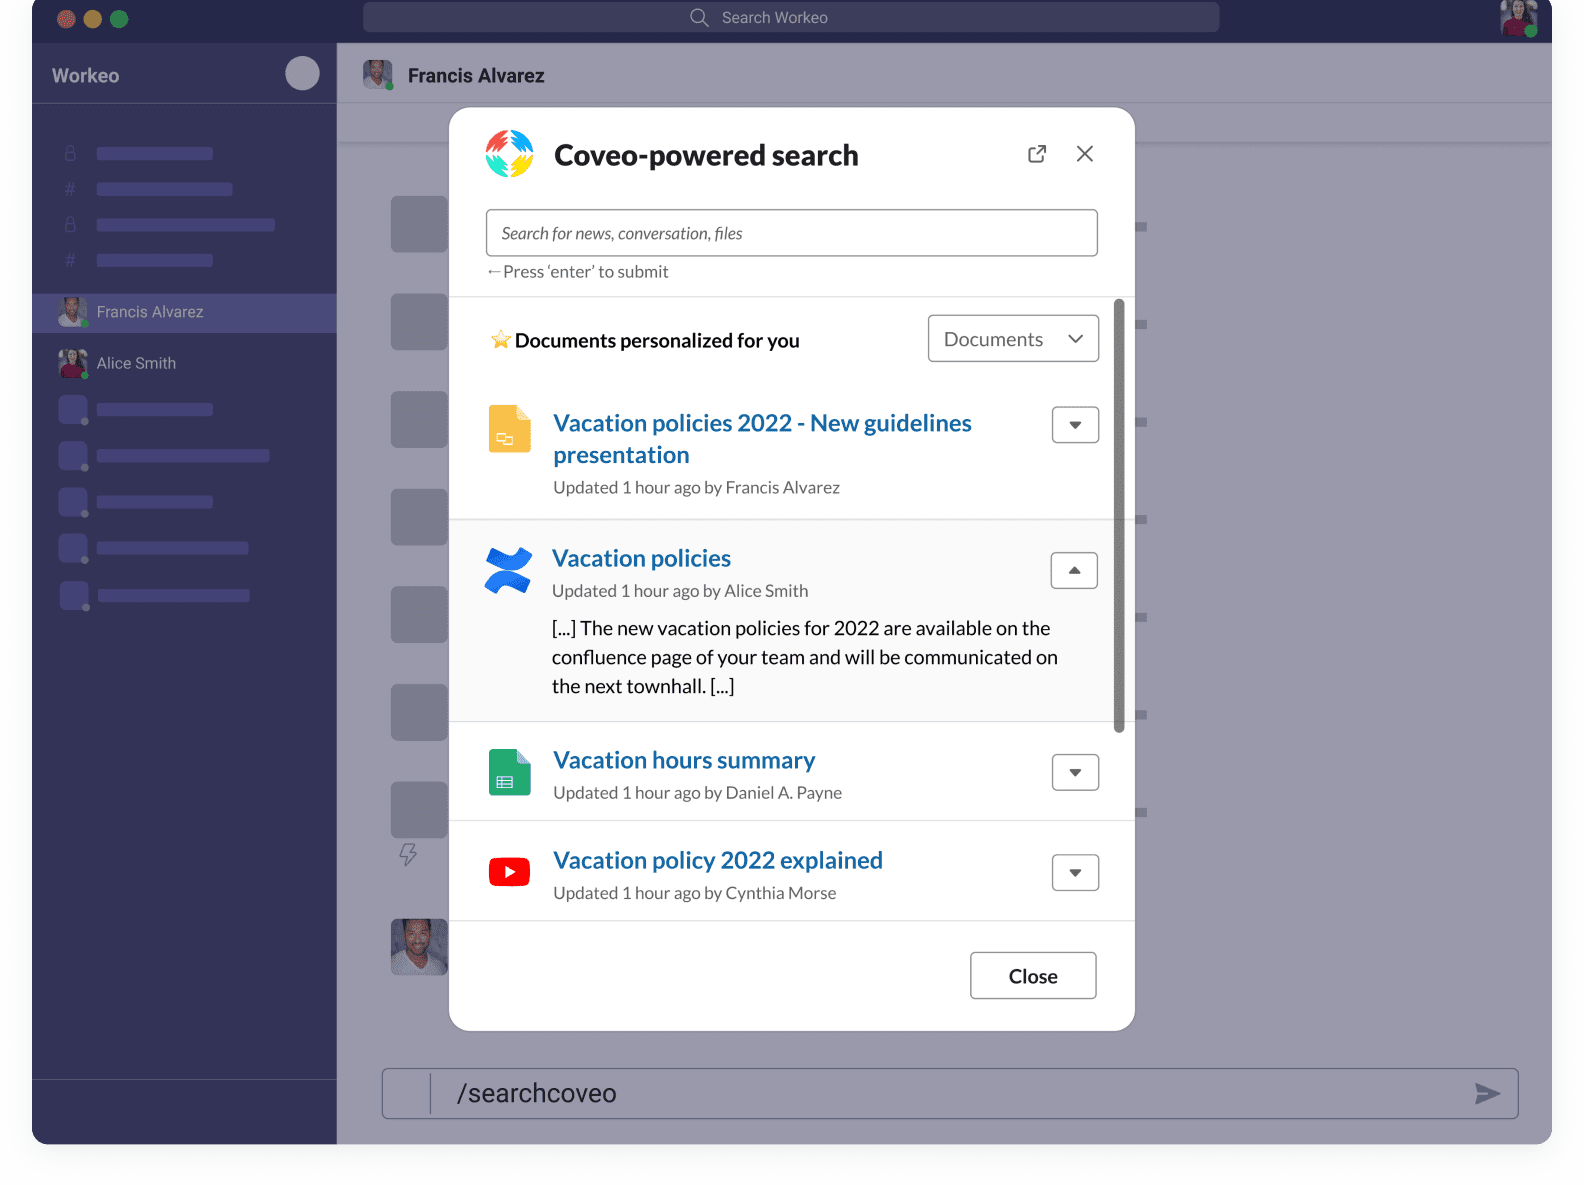Click the first hash channel icon in sidebar
Screen dimensions: 1584x1185
click(x=70, y=189)
